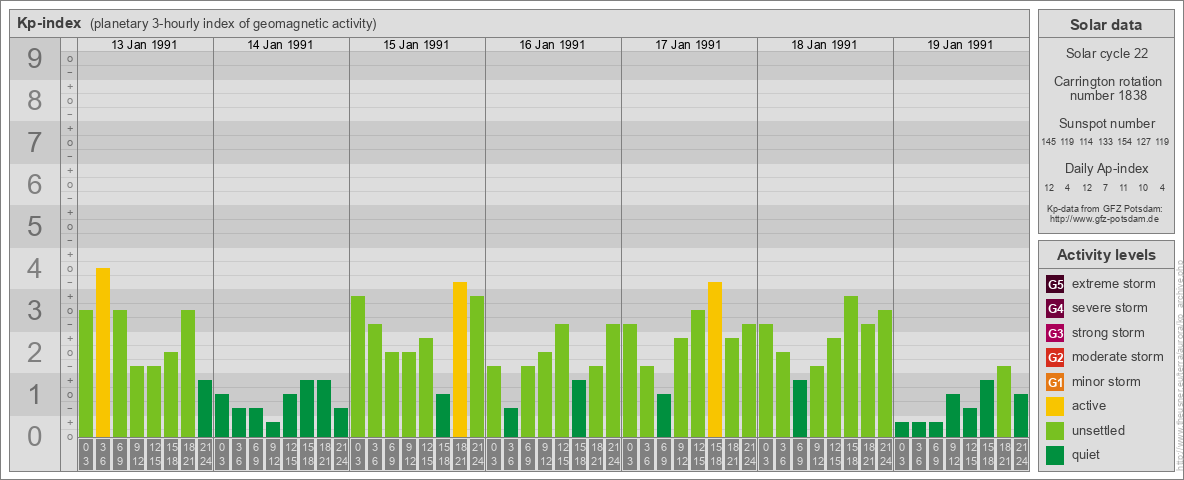This screenshot has height=480, width=1184.
Task: Click the Kp scale number 0
Action: tap(35, 436)
